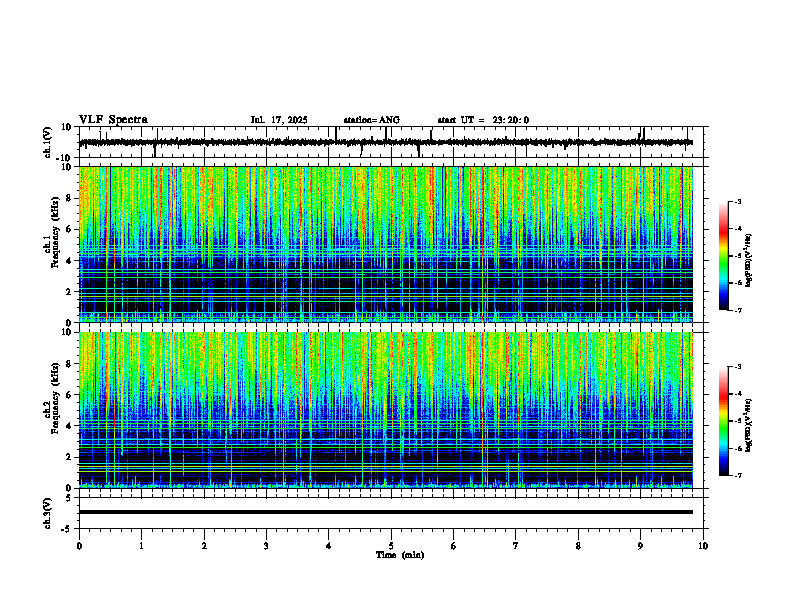
Task: Click inside the ch.2 spectrogram panel
Action: click(385, 410)
